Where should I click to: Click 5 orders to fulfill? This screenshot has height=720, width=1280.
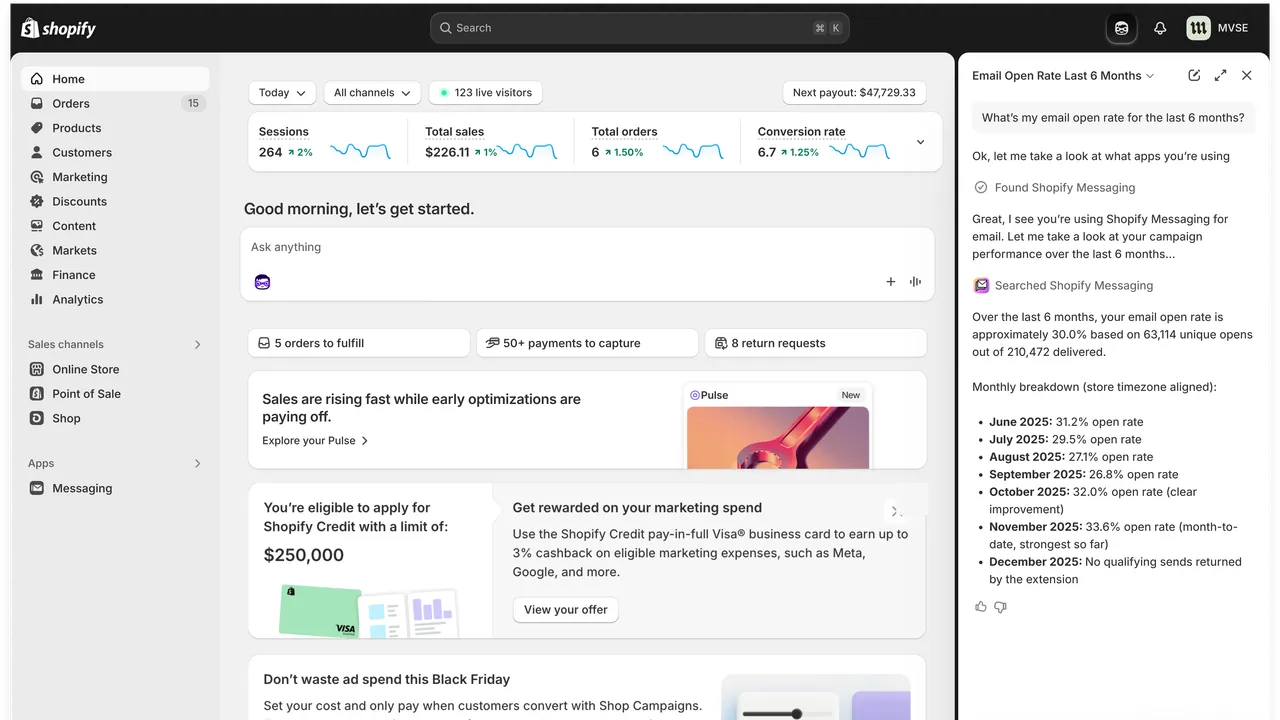[359, 343]
